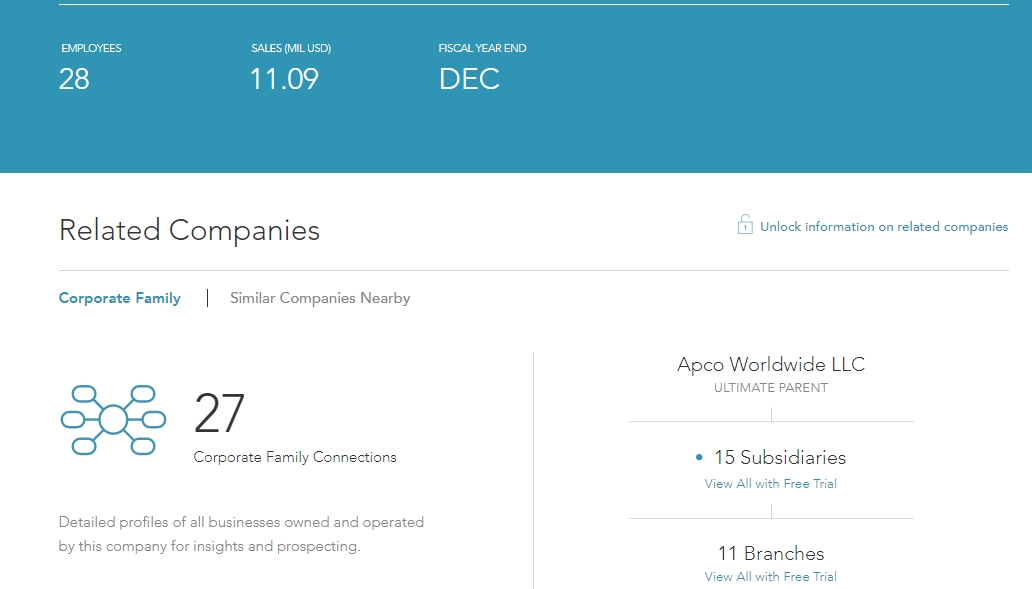Open the Similar Companies Nearby tab
The height and width of the screenshot is (589, 1032).
click(320, 298)
